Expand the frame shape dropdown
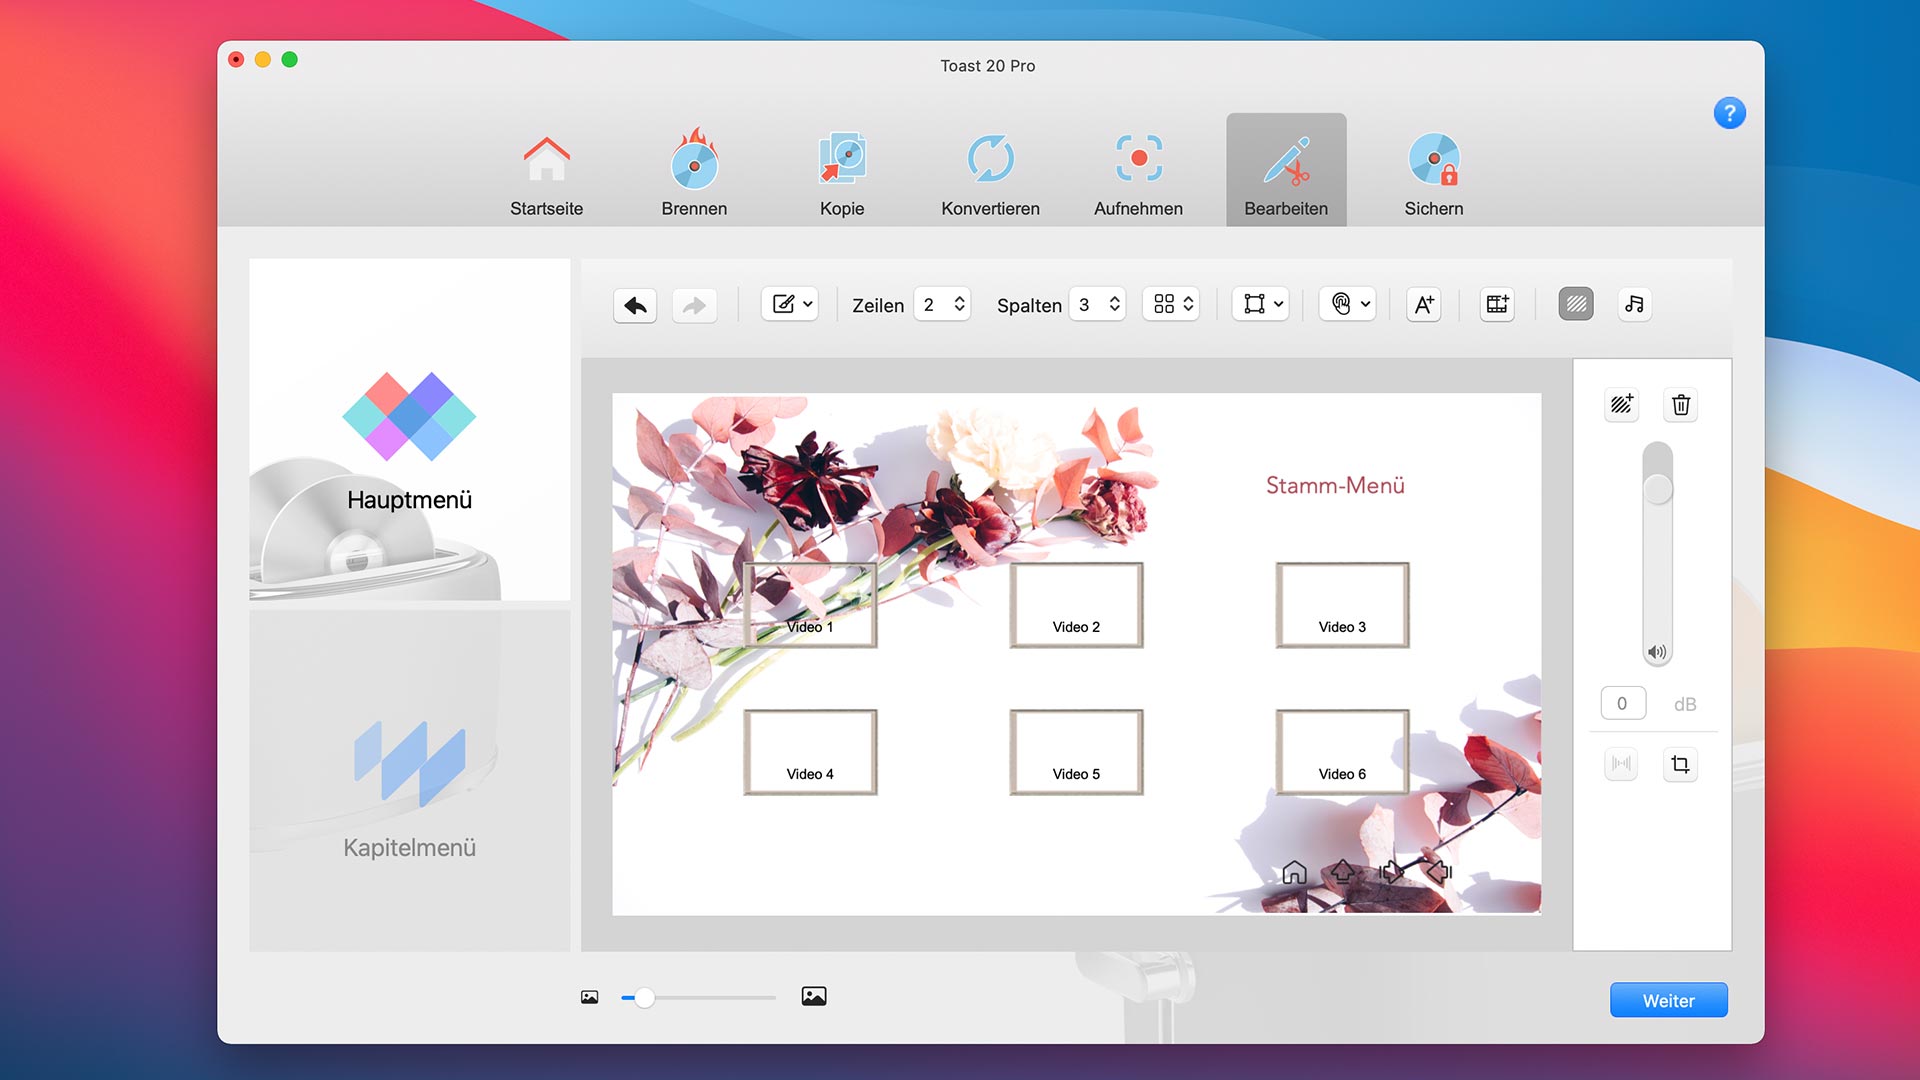The height and width of the screenshot is (1080, 1920). [x=1262, y=305]
